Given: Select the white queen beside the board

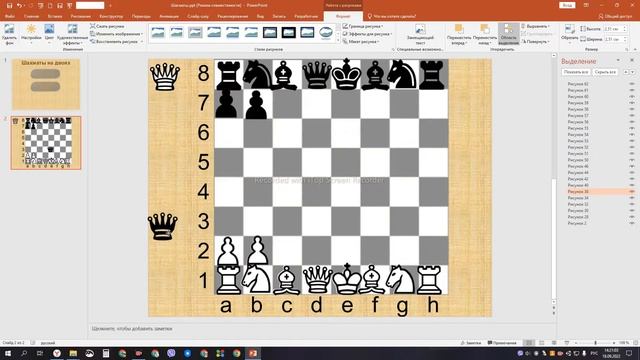Looking at the screenshot, I should click(x=165, y=77).
